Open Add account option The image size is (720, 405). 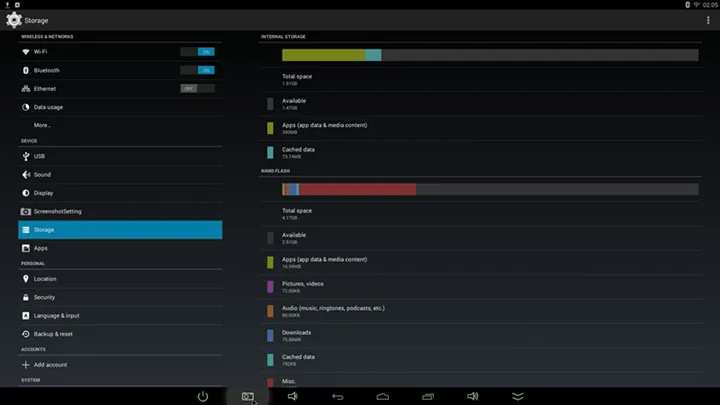click(x=120, y=365)
